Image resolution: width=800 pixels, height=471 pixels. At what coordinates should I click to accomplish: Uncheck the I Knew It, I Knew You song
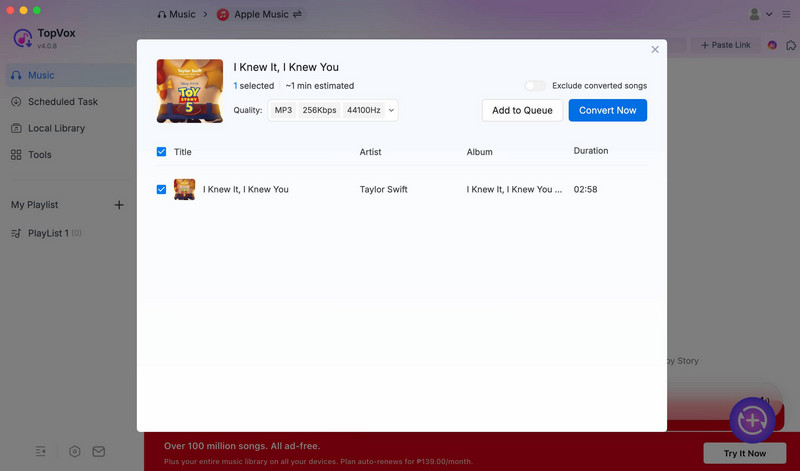161,189
